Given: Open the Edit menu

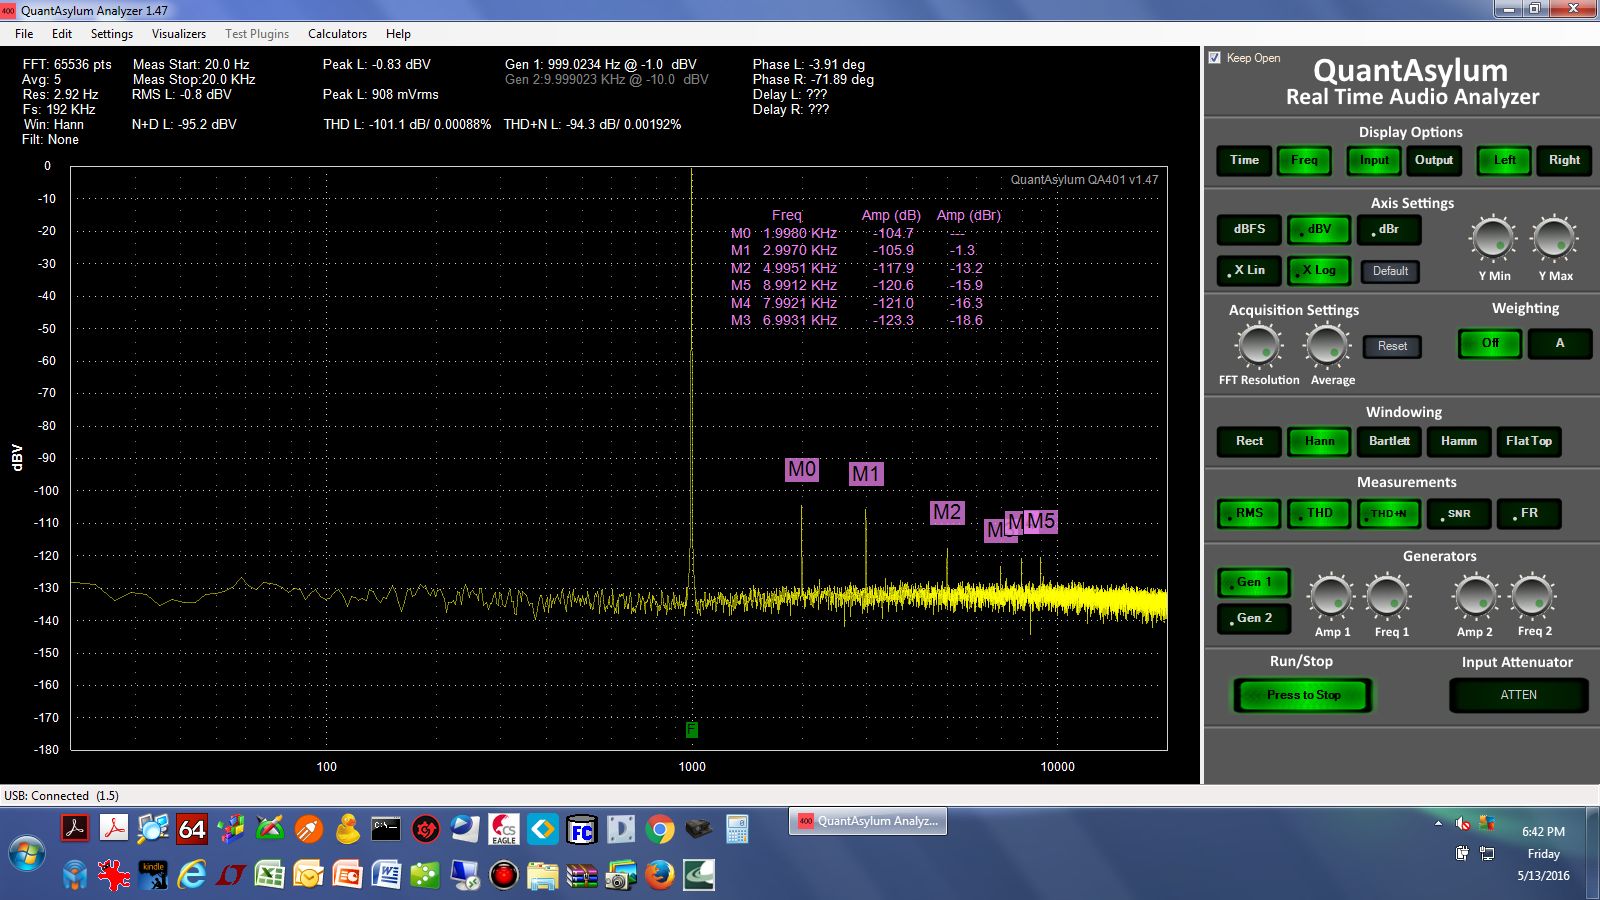Looking at the screenshot, I should [62, 33].
